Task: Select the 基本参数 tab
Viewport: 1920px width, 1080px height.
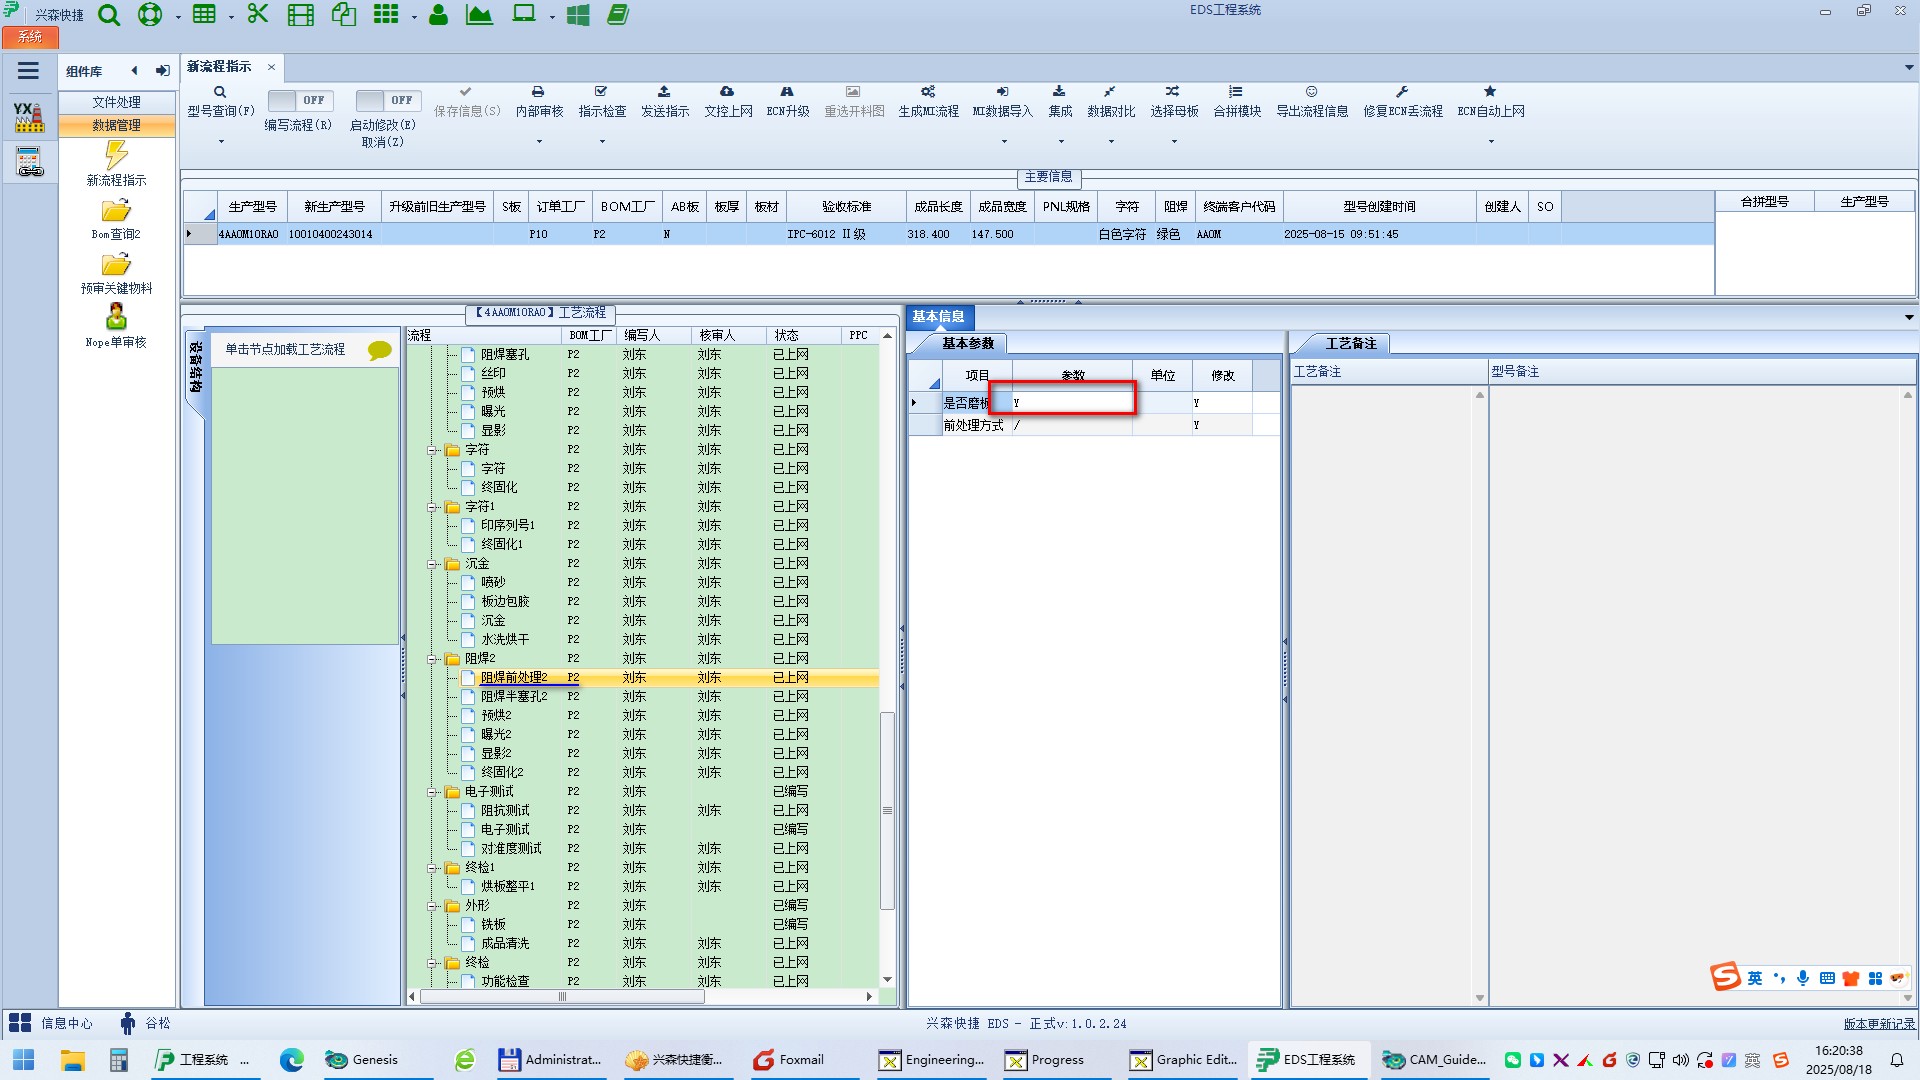Action: point(967,344)
